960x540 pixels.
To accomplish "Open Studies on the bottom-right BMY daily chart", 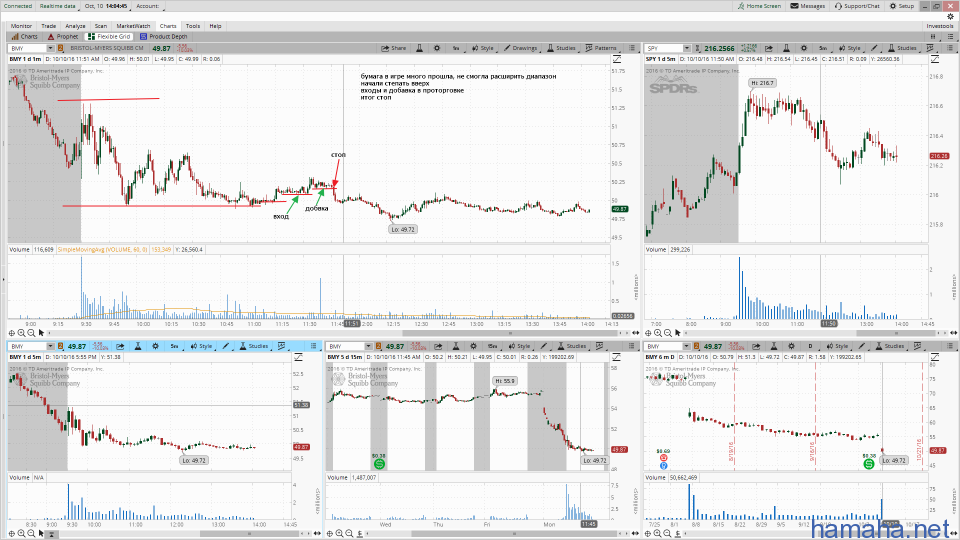I will coord(890,347).
